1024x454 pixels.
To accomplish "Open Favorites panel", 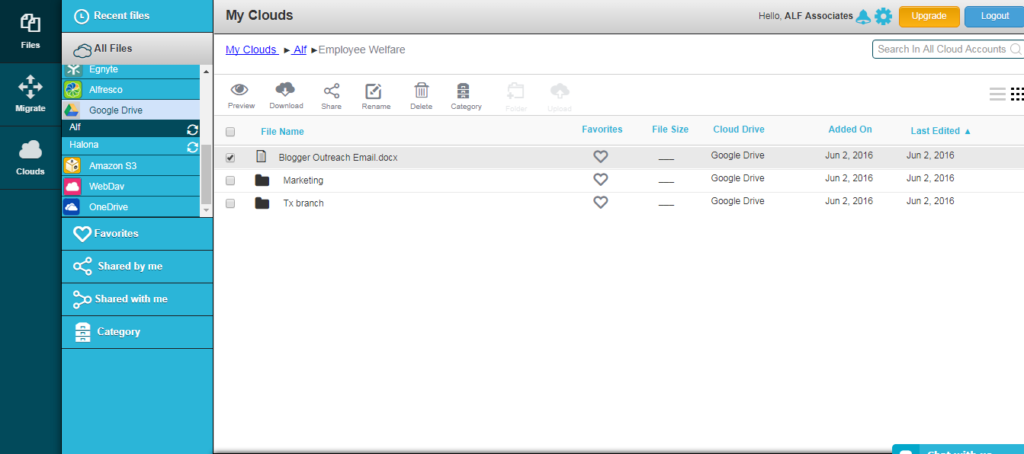I will (137, 233).
